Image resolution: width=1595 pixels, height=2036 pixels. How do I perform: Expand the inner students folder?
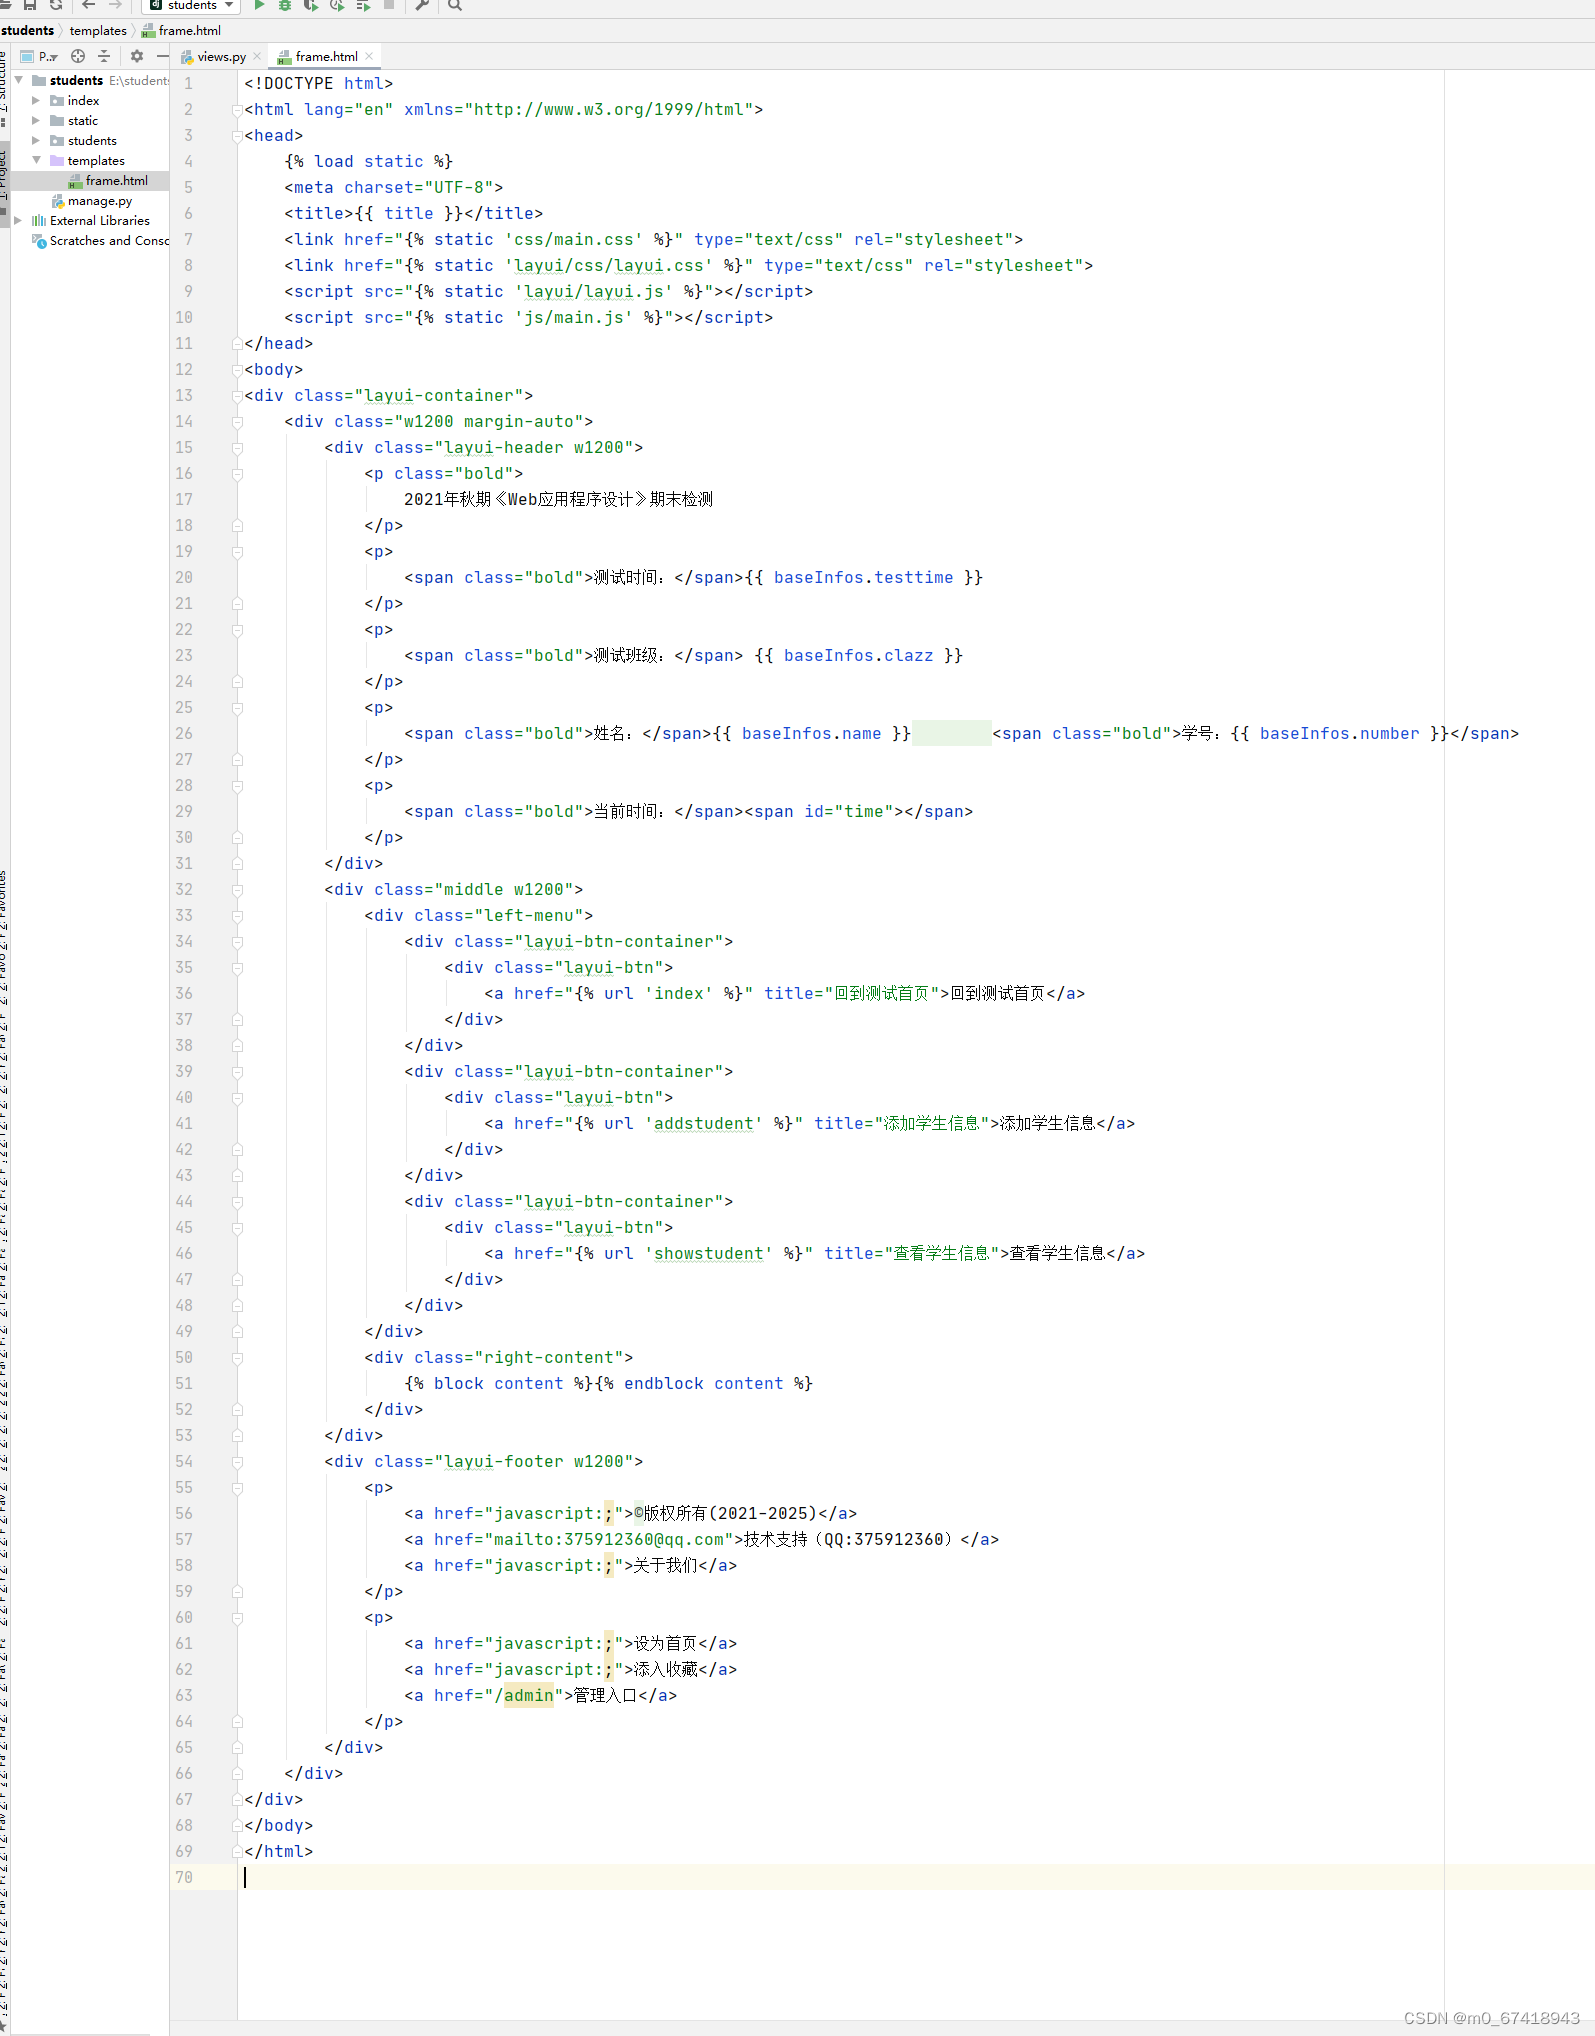coord(36,141)
